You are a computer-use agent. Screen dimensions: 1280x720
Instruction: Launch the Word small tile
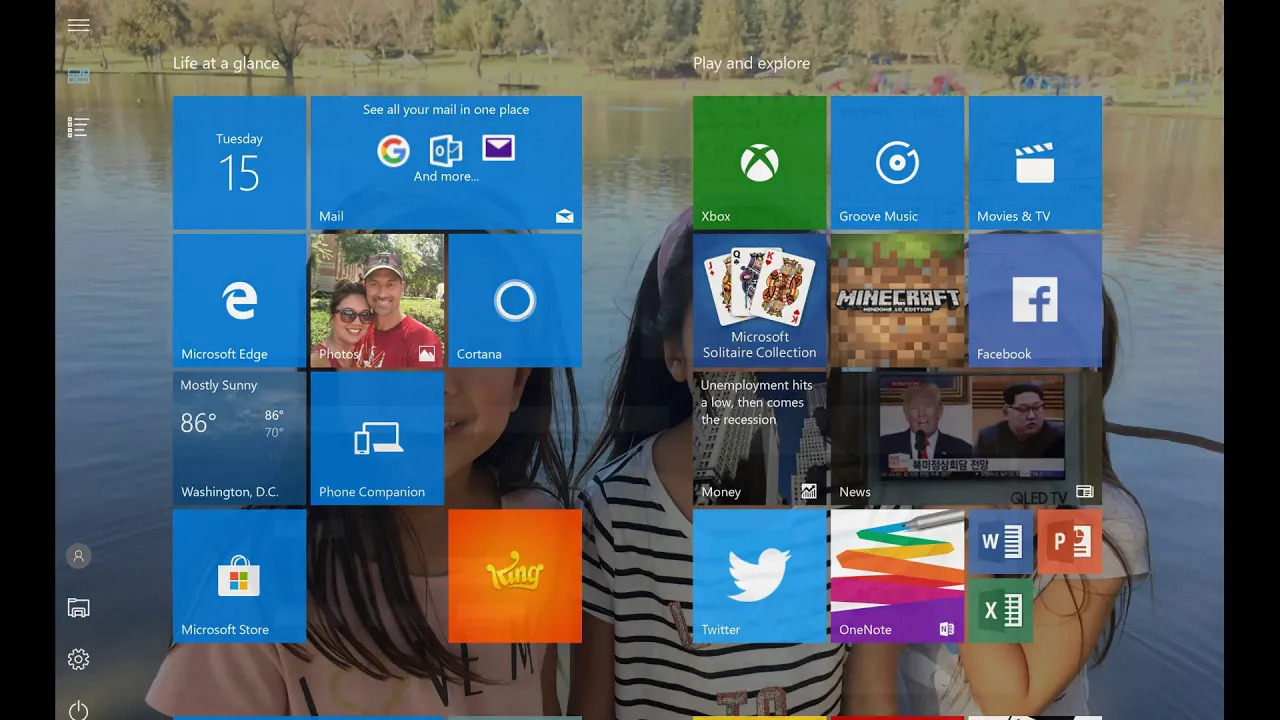(1001, 542)
